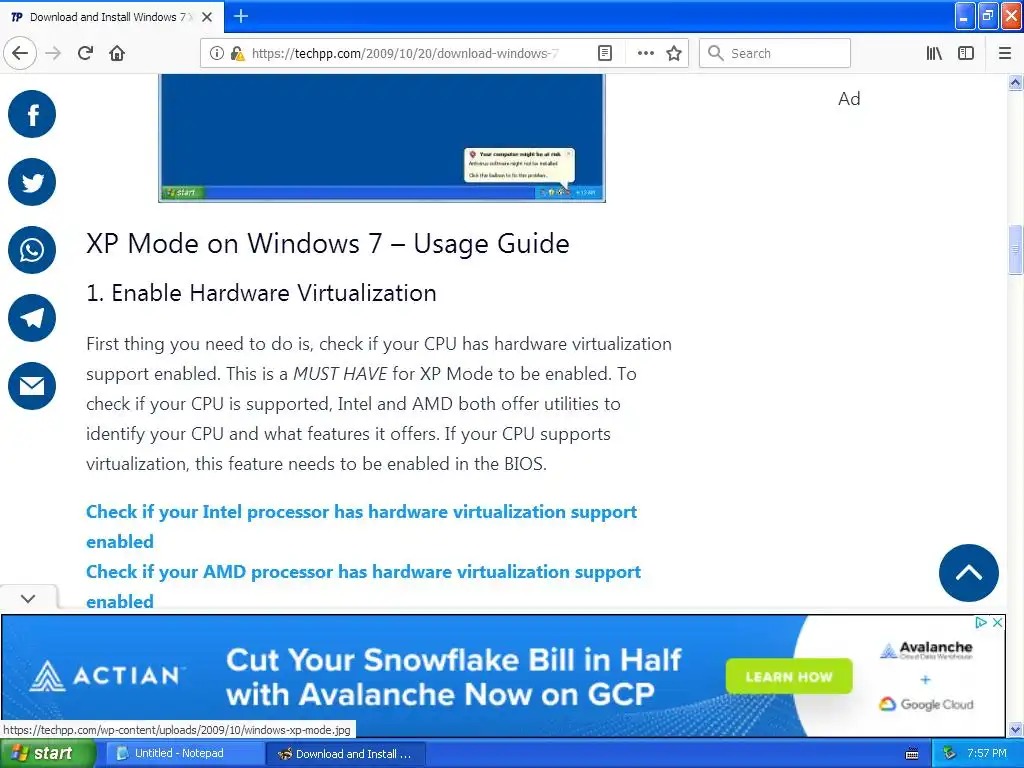Go forward one page in the browser
The height and width of the screenshot is (768, 1024).
[53, 53]
